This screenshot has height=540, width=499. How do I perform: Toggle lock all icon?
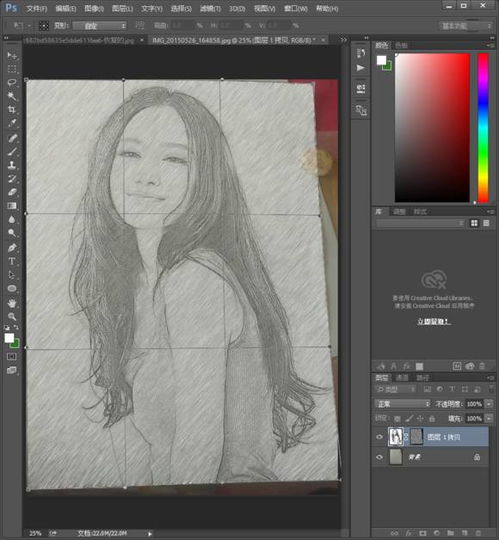[x=432, y=418]
